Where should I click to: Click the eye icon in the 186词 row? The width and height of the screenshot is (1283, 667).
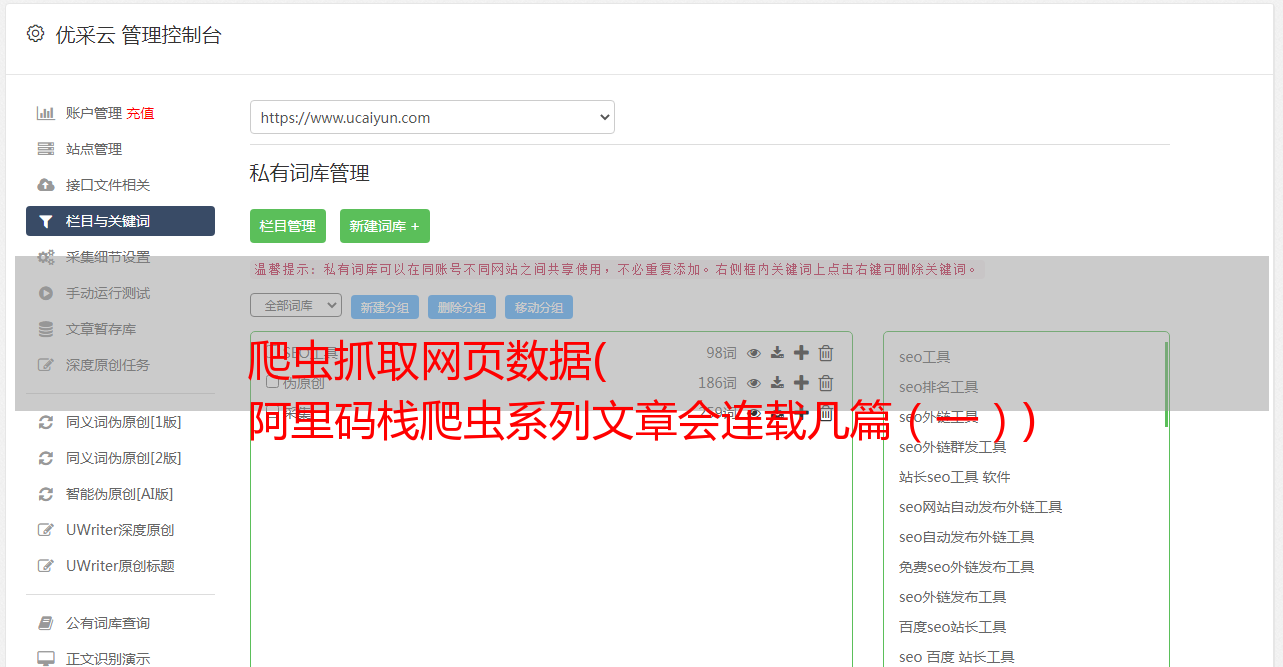point(754,383)
